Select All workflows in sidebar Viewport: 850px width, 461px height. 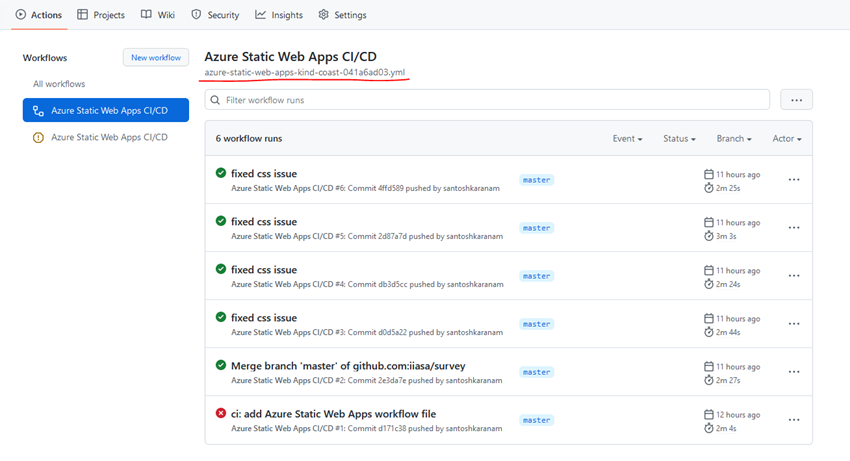click(x=59, y=84)
